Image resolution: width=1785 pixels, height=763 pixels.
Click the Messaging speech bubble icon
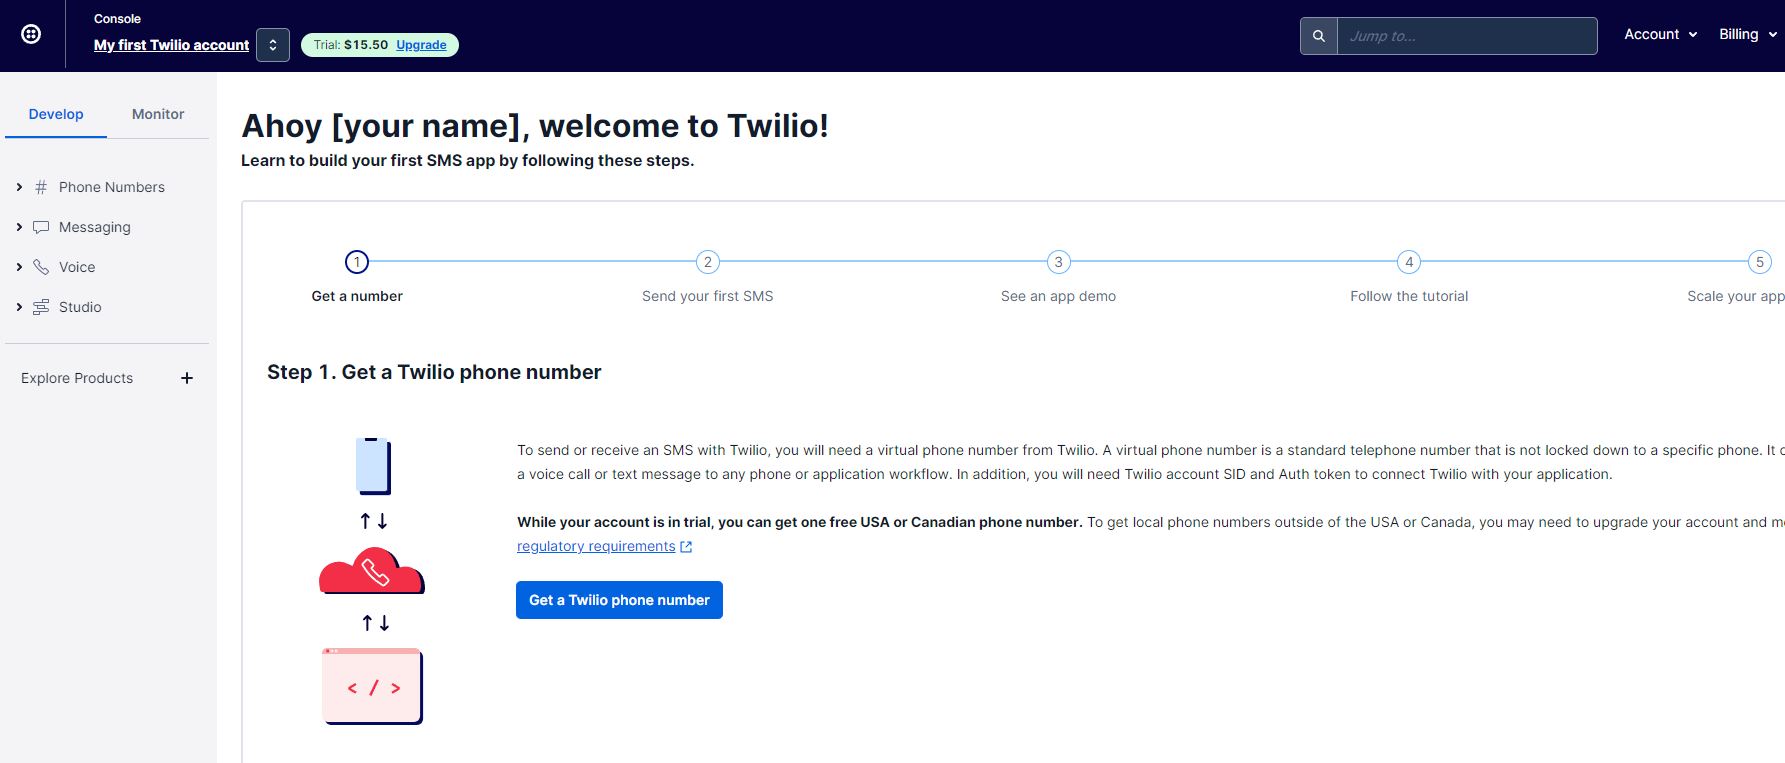41,227
